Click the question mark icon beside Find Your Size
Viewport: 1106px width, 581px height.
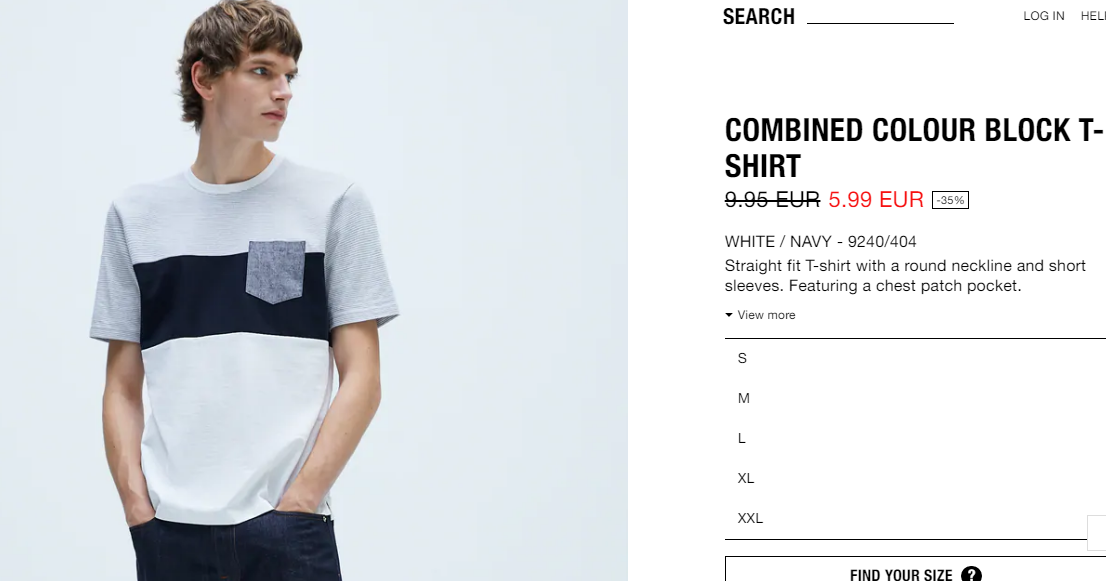point(971,574)
